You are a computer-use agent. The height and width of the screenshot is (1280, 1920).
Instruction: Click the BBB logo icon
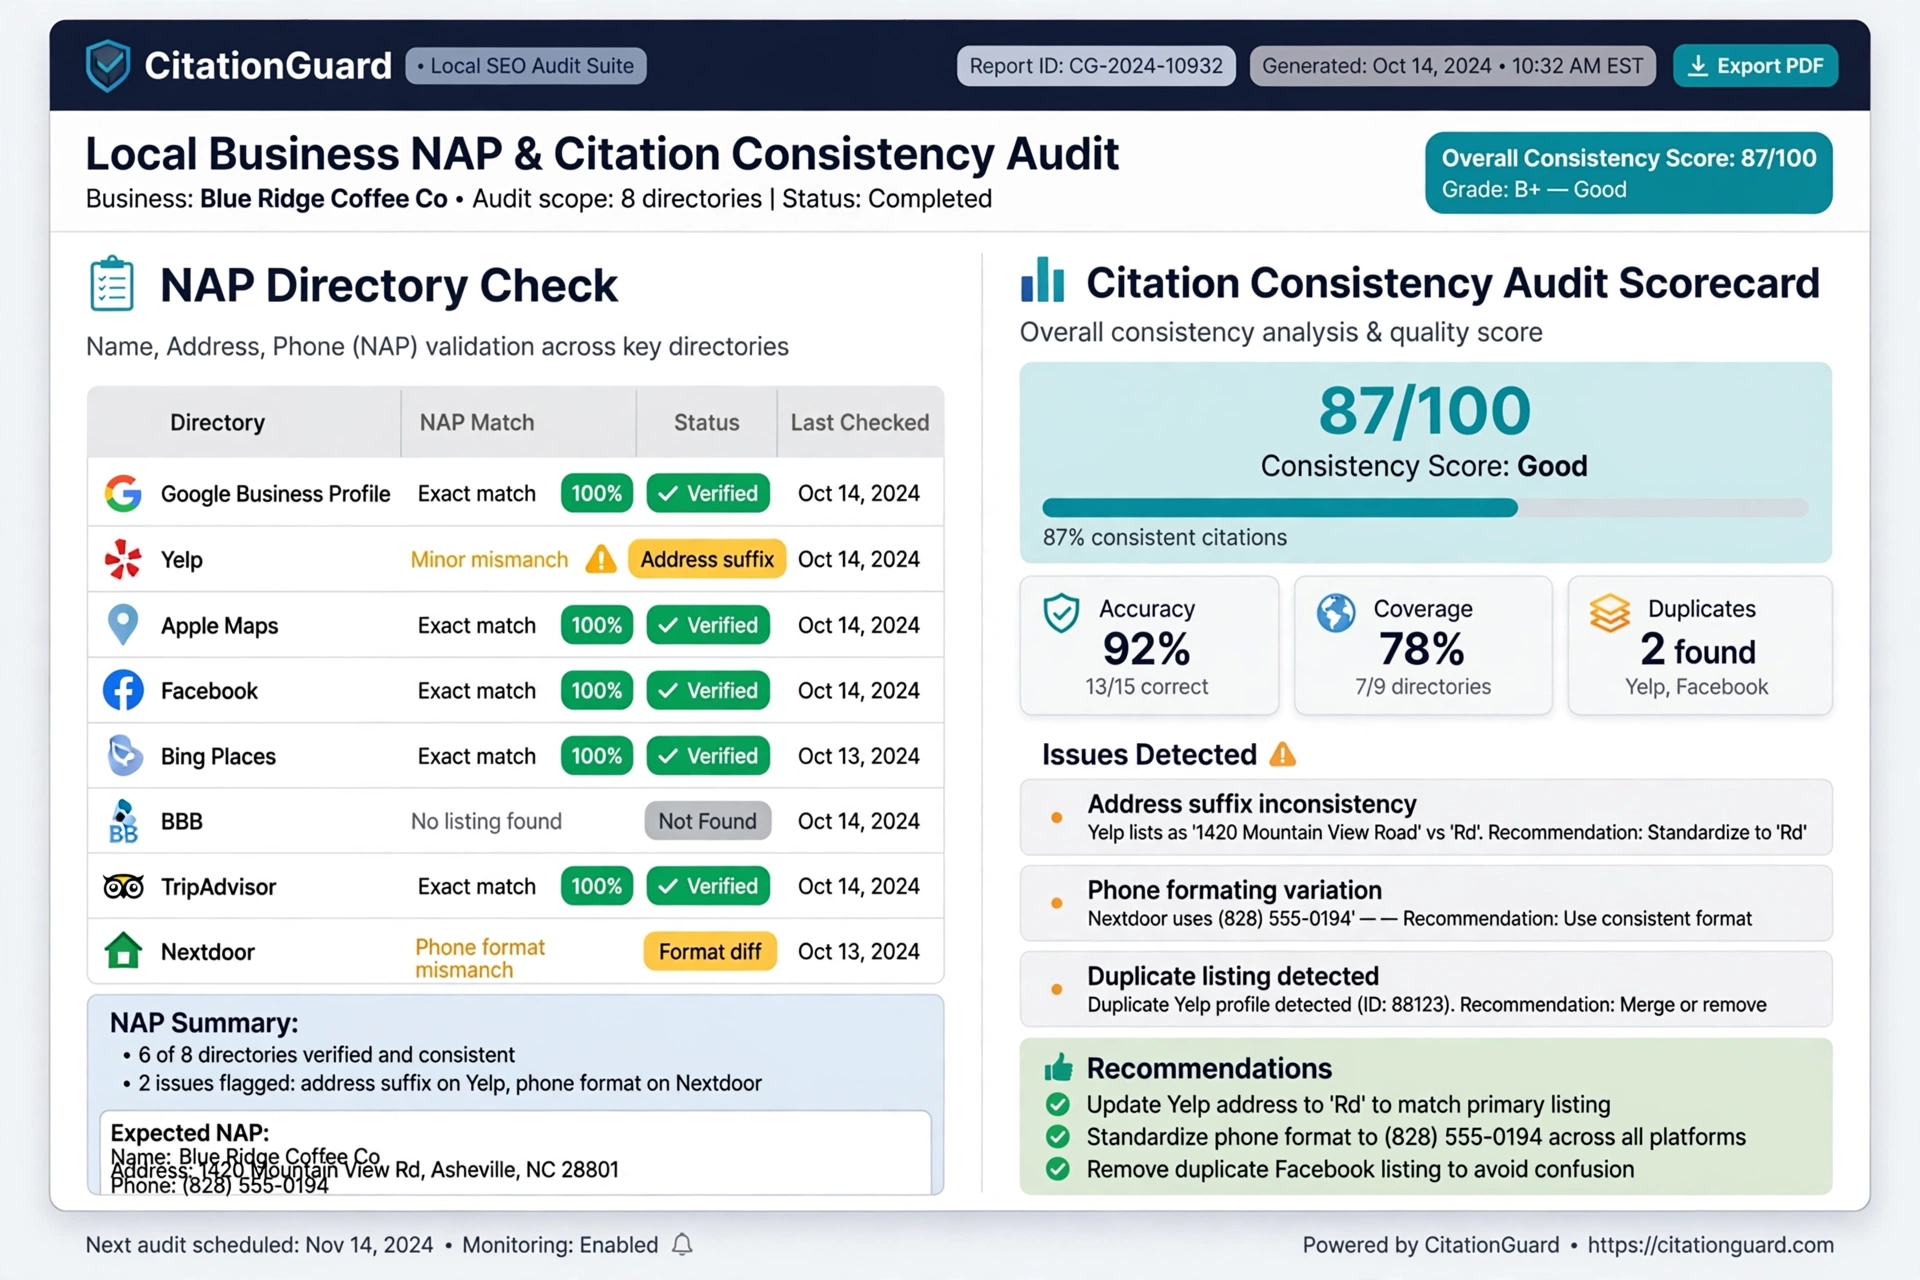click(x=123, y=821)
